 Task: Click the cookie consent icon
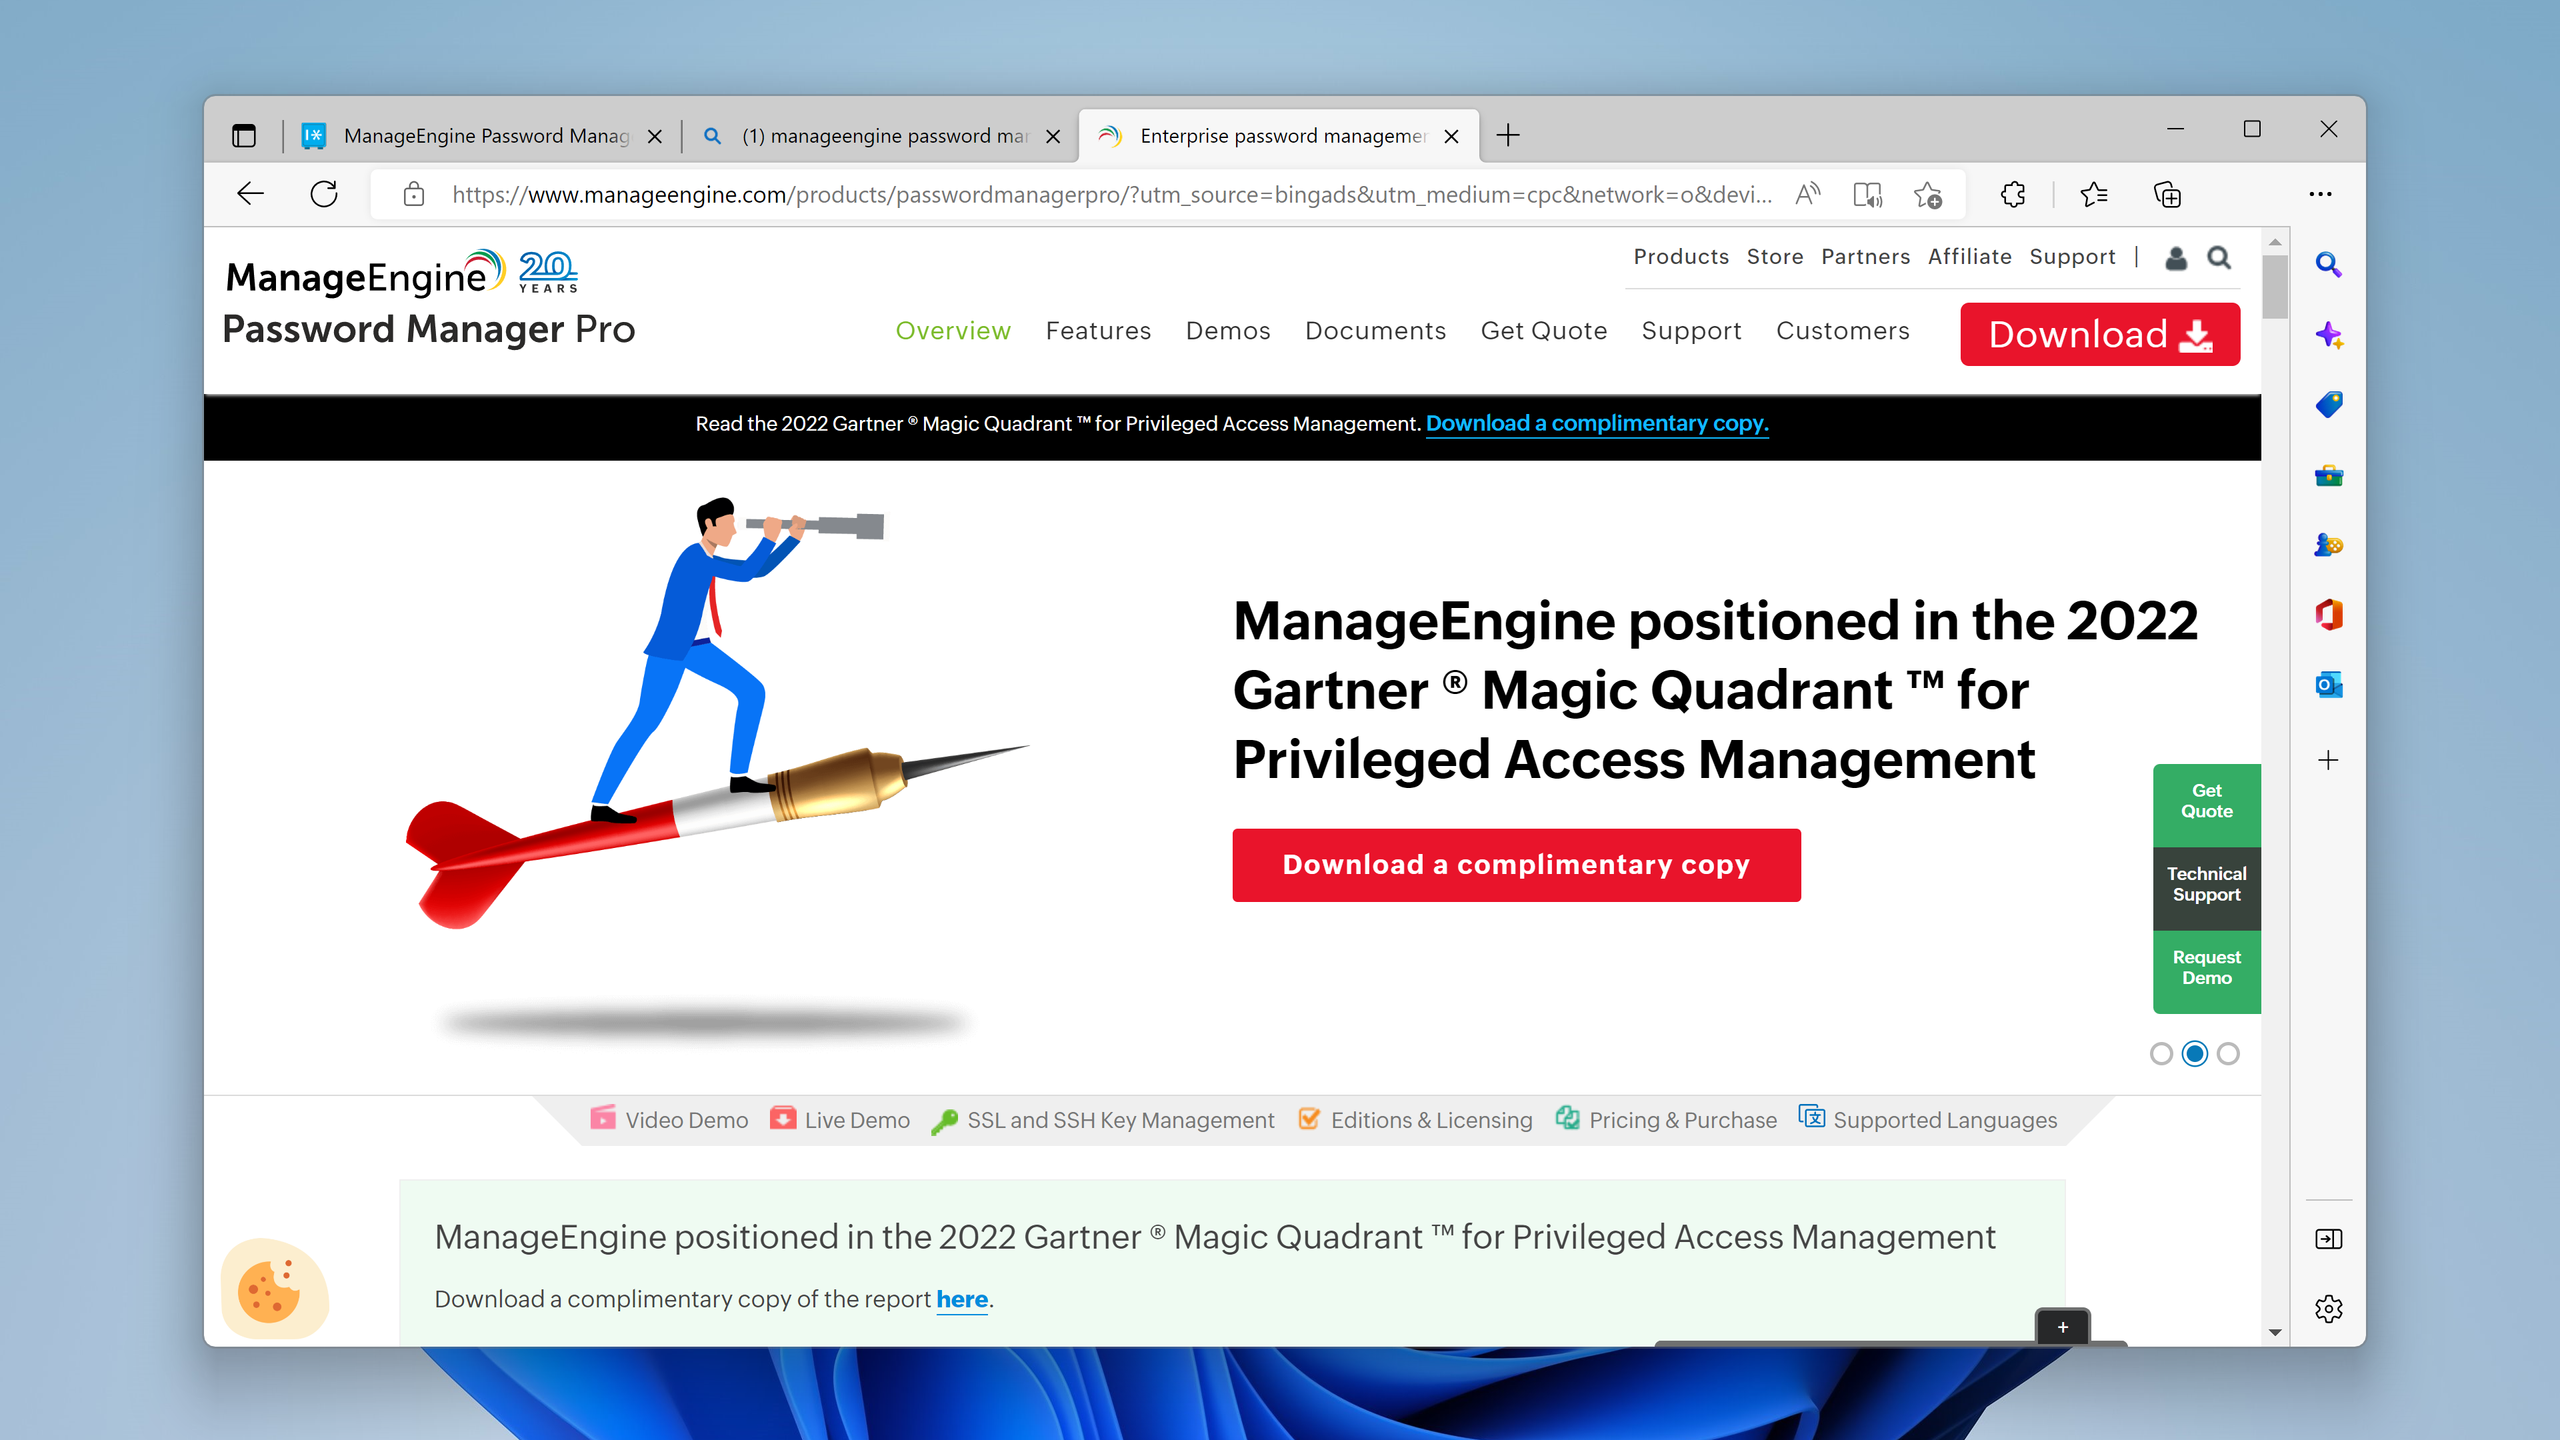272,1288
